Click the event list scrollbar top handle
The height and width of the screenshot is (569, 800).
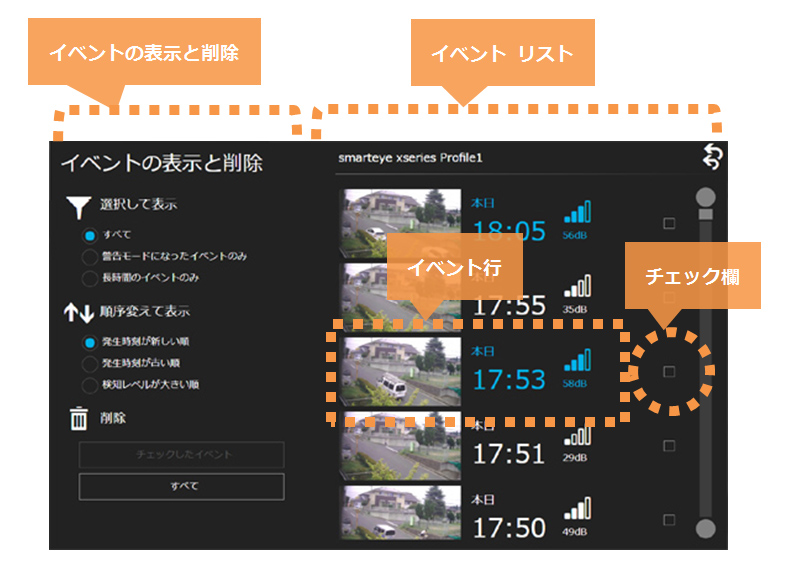[706, 196]
